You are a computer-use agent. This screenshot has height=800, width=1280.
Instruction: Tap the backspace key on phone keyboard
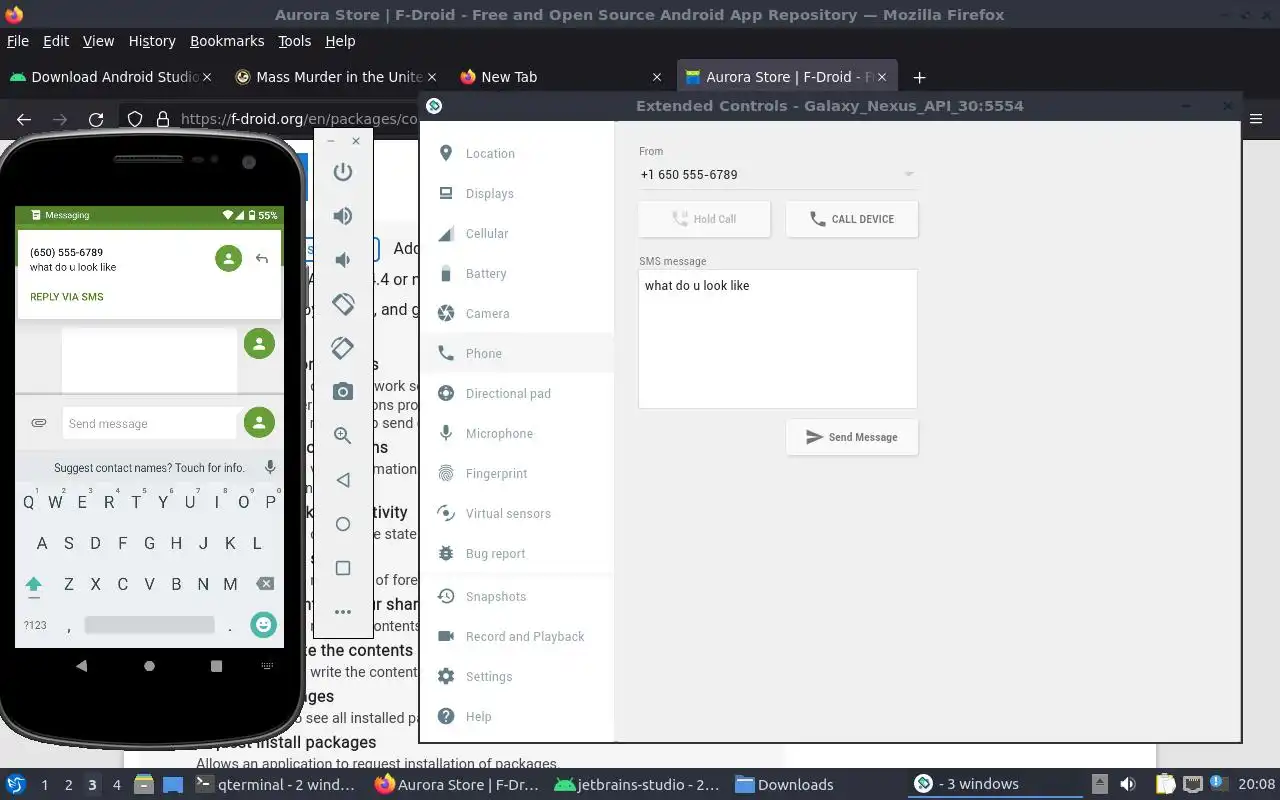click(265, 584)
